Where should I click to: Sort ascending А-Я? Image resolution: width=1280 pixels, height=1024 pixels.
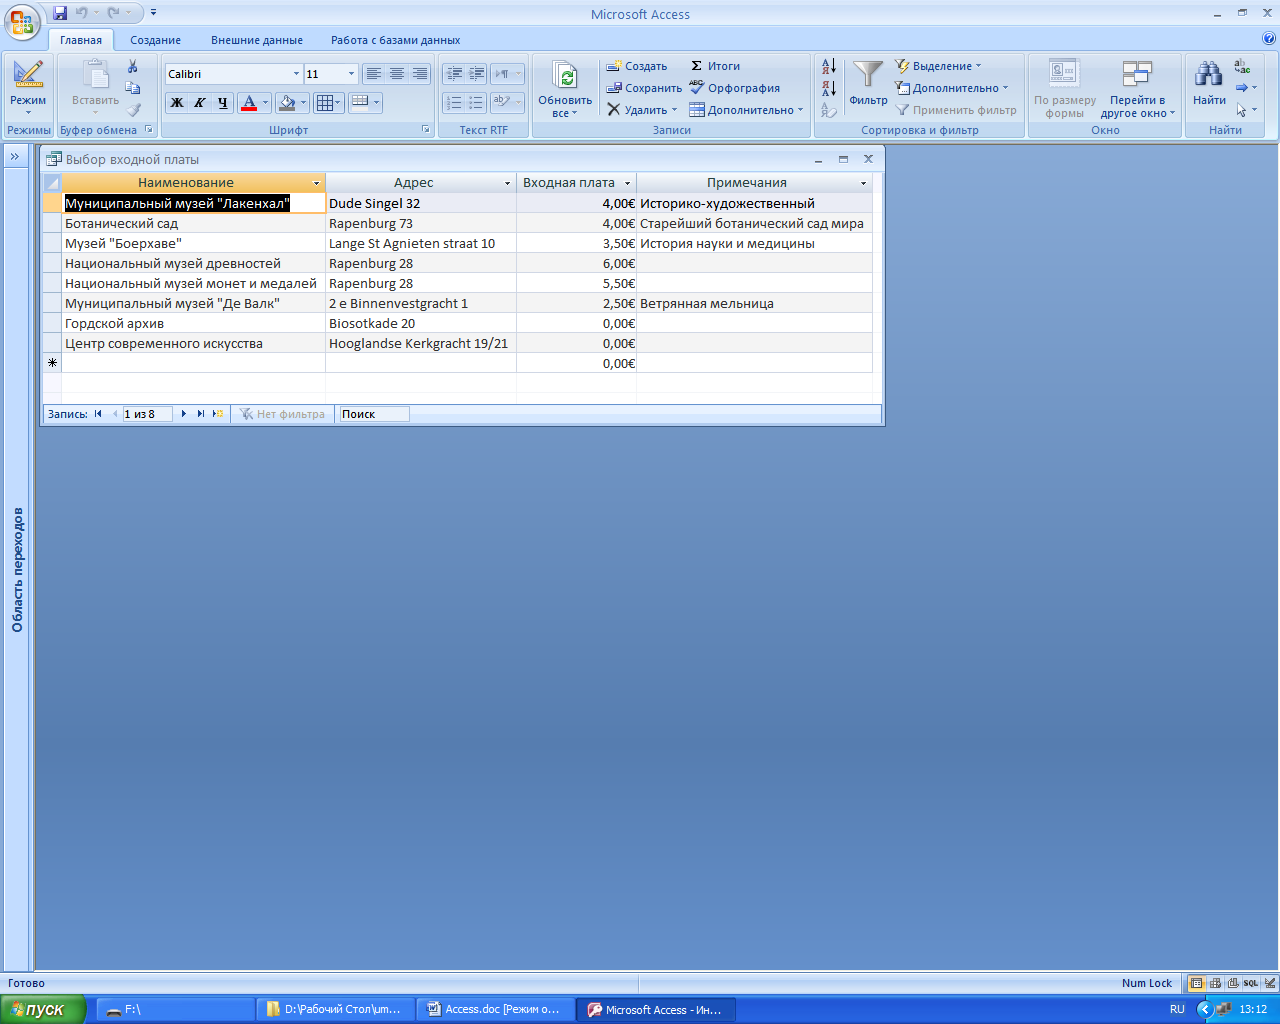tap(829, 66)
